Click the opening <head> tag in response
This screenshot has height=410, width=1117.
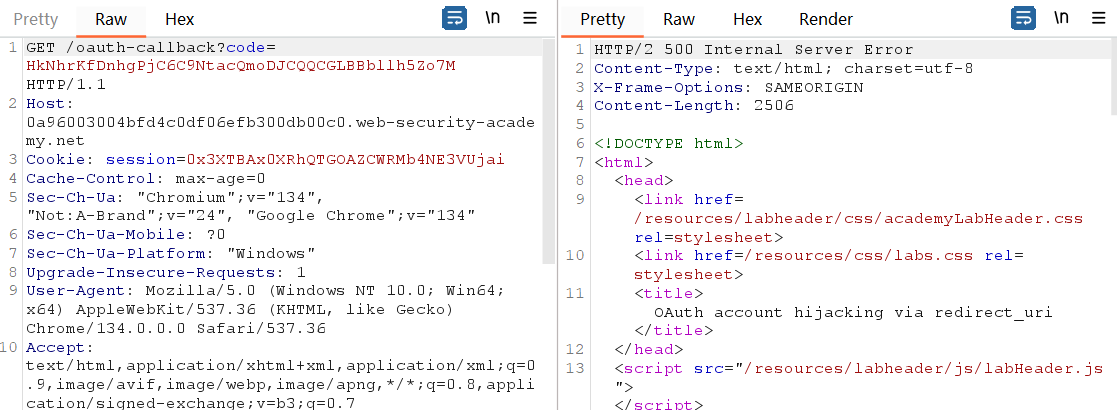[x=644, y=180]
